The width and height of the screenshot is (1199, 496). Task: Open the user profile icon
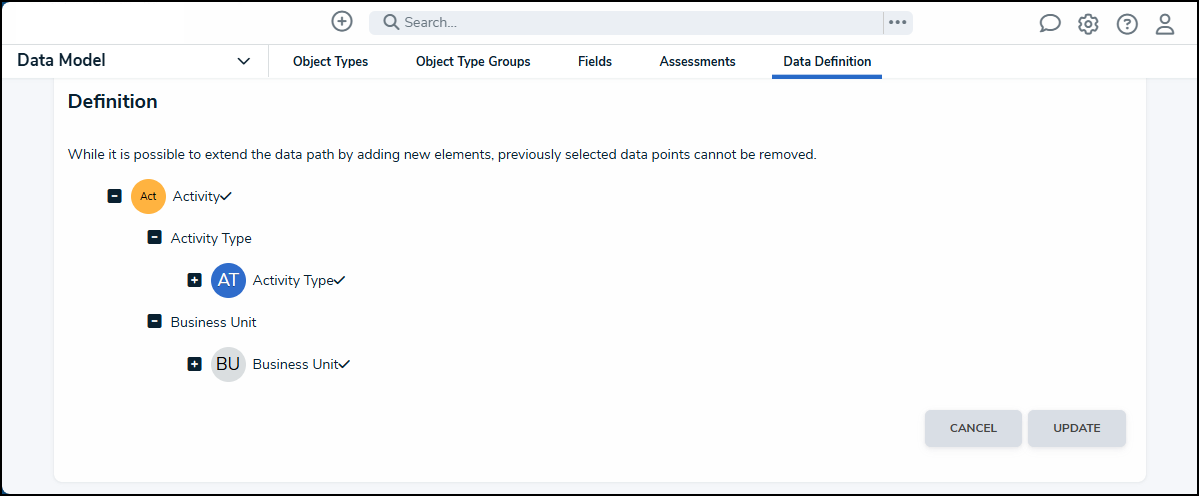coord(1165,24)
